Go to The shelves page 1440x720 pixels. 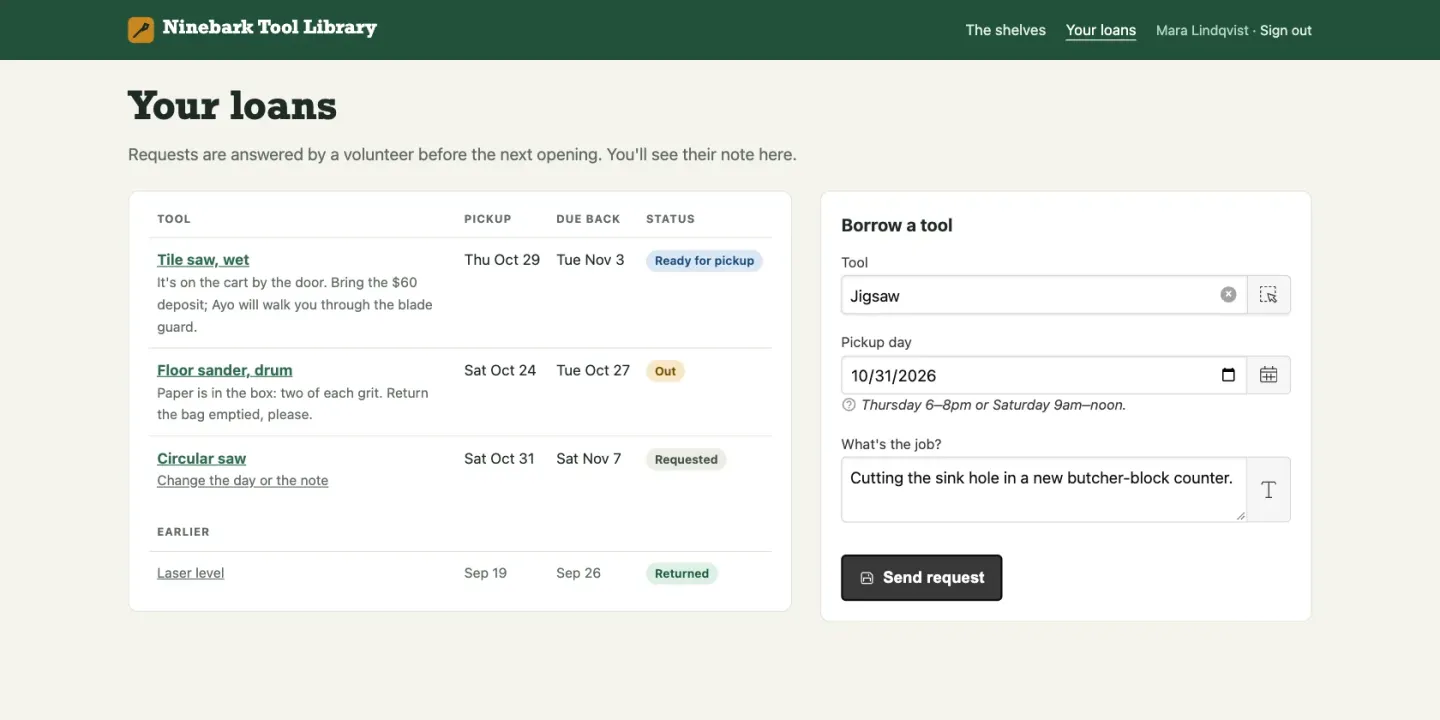tap(1005, 30)
